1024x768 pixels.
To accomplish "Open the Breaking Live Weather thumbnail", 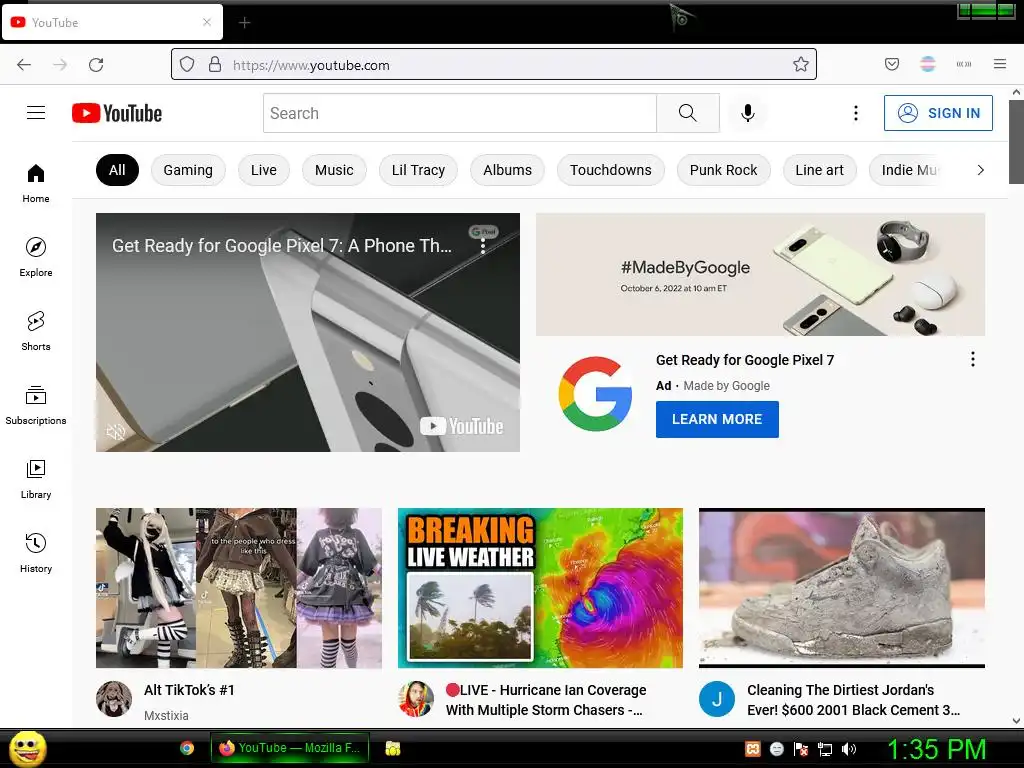I will click(540, 588).
